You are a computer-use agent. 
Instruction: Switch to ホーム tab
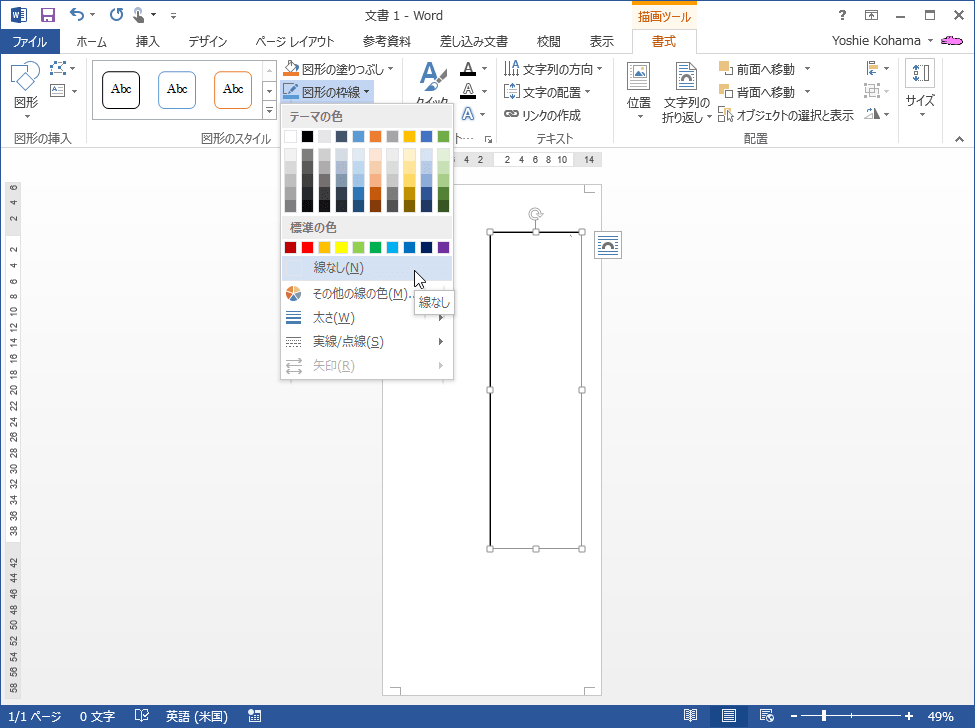click(91, 42)
